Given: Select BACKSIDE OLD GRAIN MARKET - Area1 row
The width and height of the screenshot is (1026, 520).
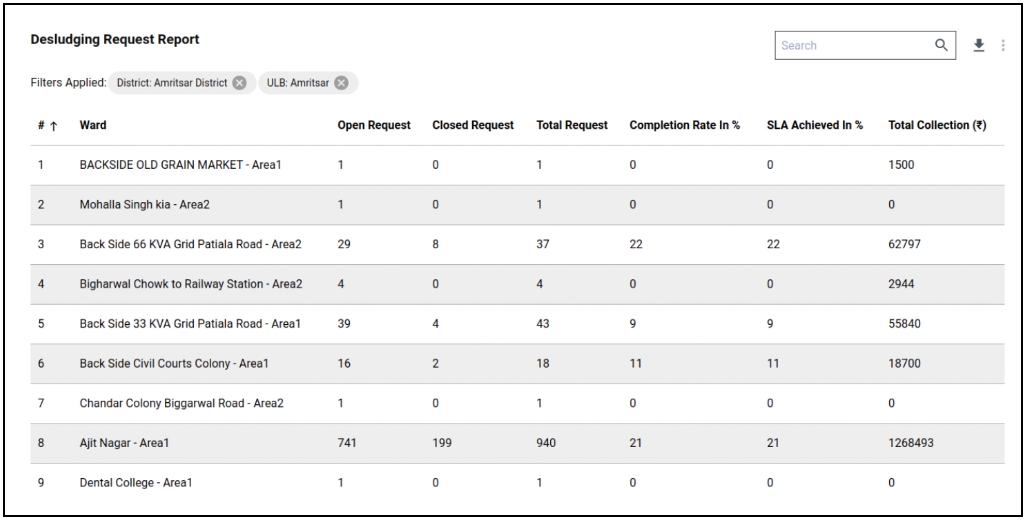Looking at the screenshot, I should point(180,165).
